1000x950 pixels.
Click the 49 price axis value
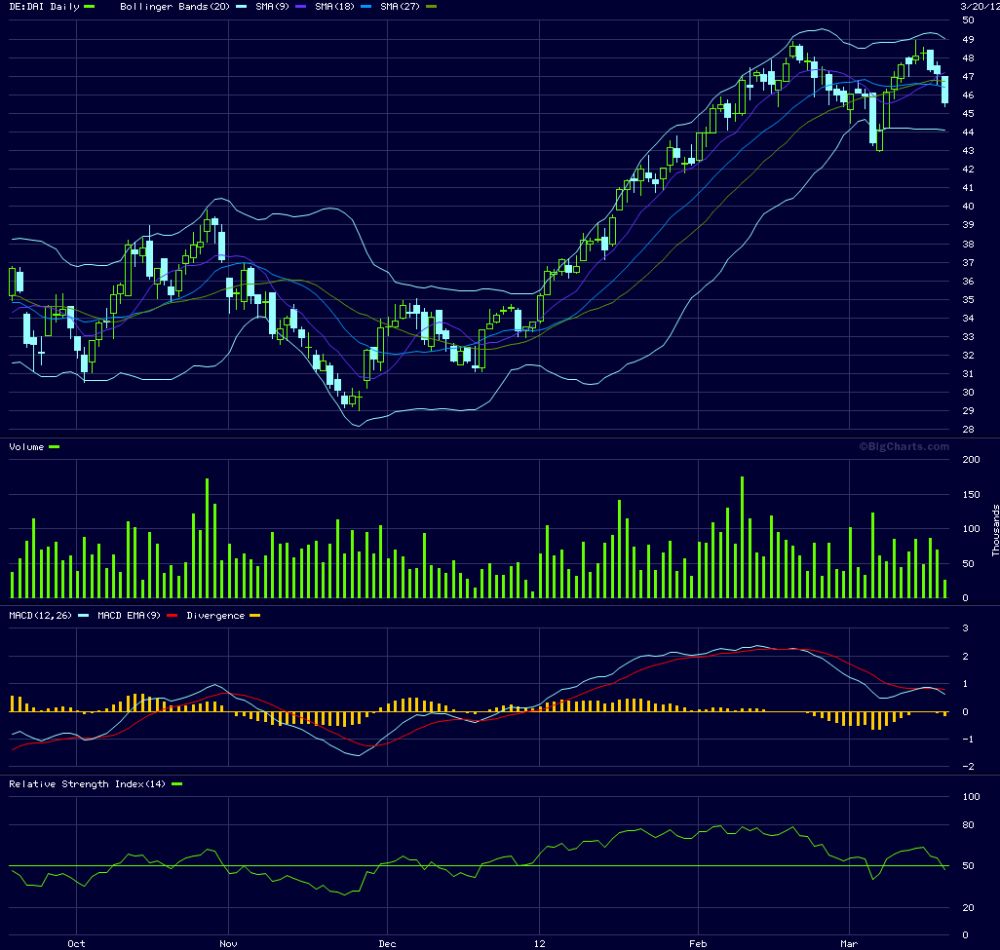coord(968,40)
